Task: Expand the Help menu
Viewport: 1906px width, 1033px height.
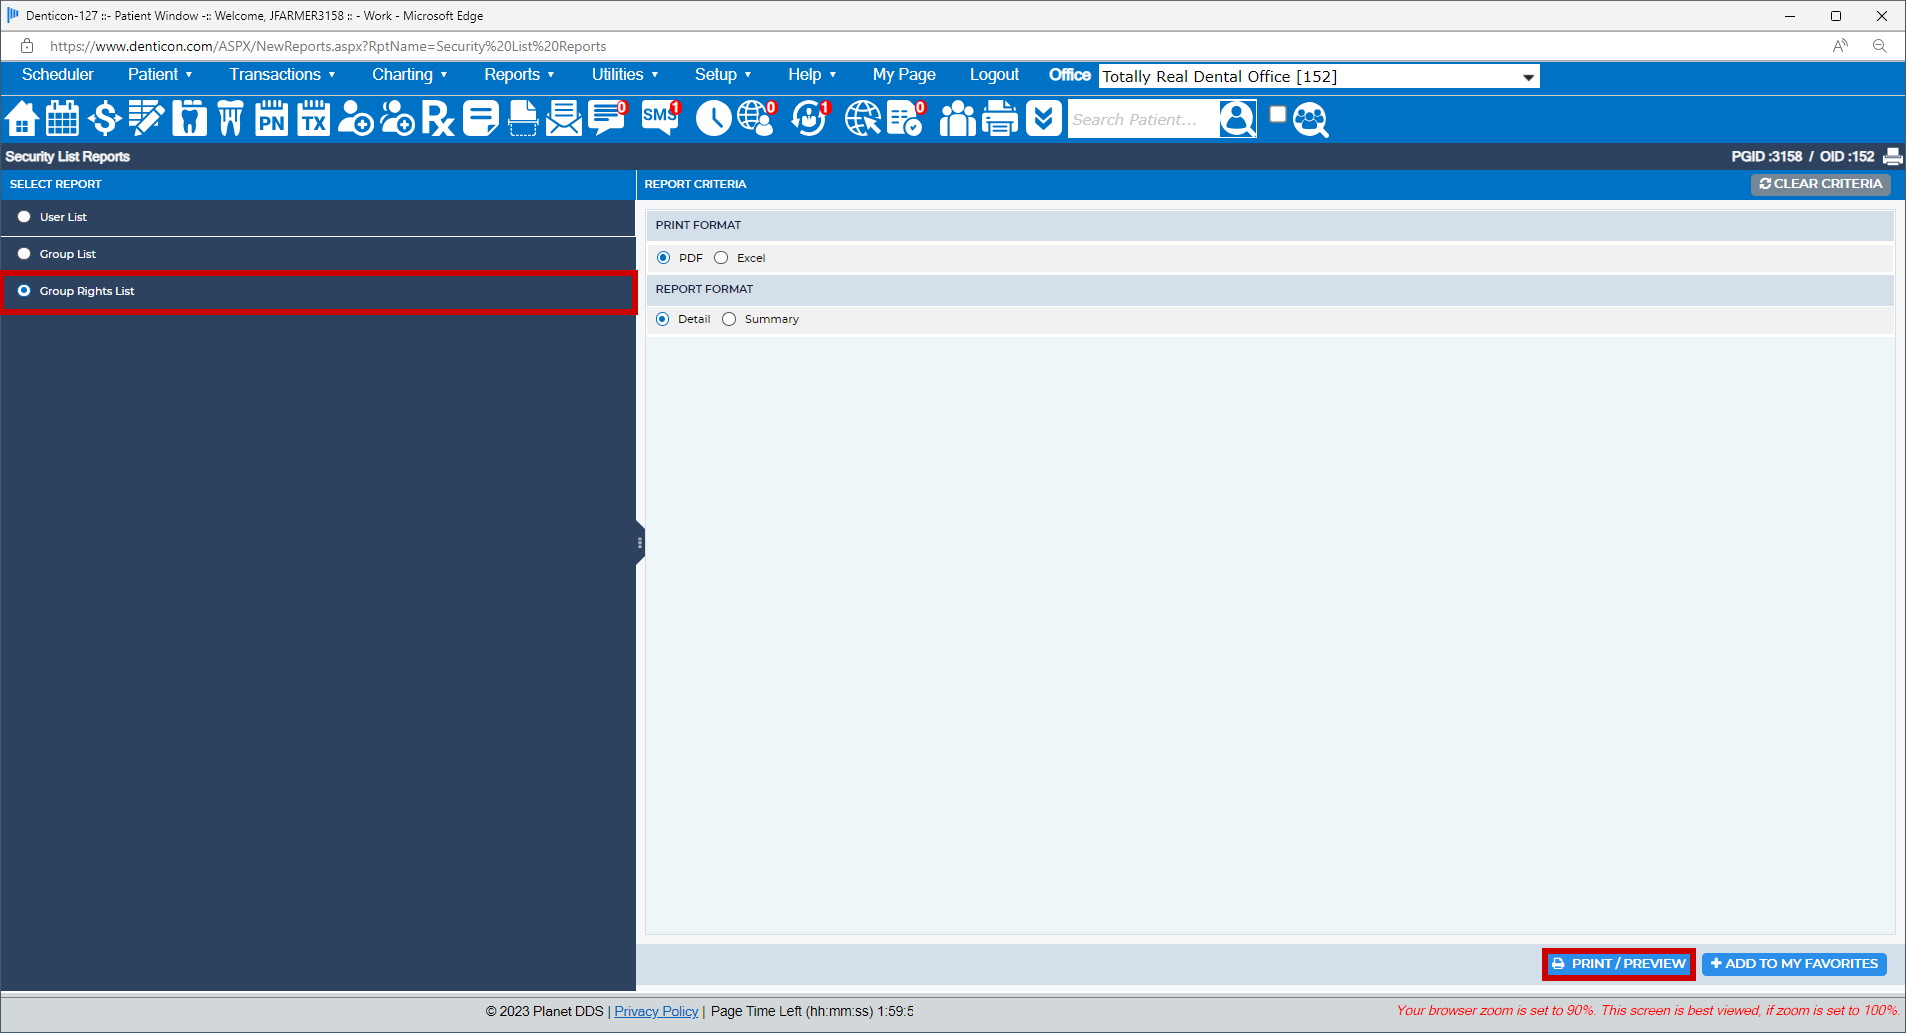Action: (812, 75)
